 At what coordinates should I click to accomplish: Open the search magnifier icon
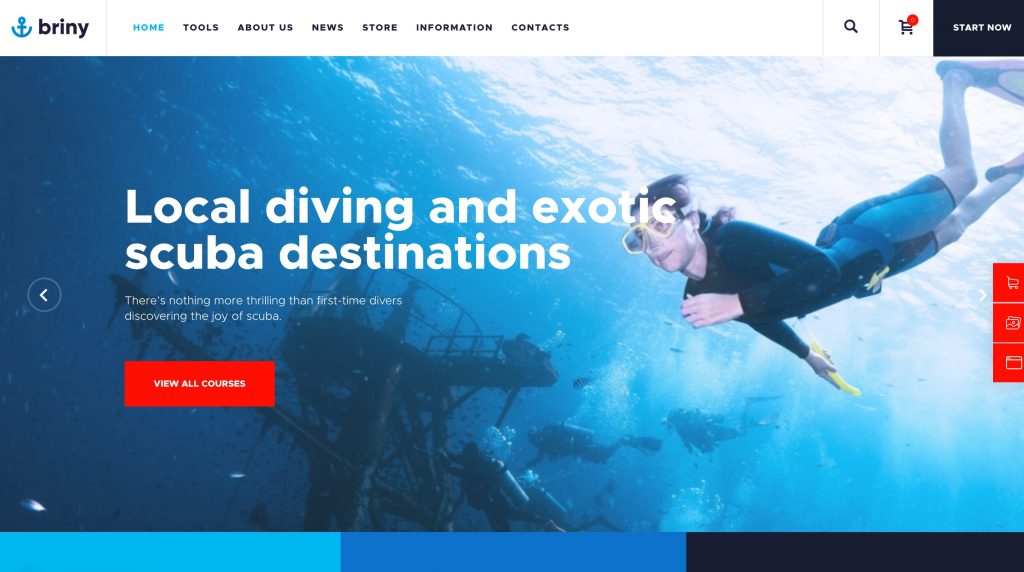pyautogui.click(x=850, y=27)
